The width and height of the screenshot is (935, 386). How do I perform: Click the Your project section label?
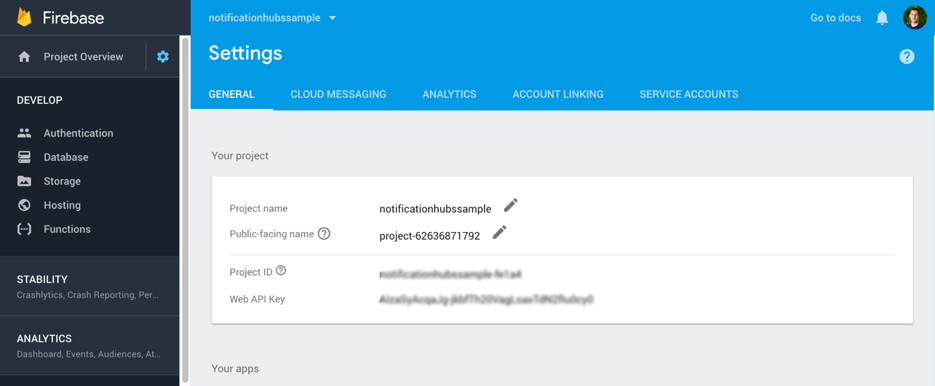pyautogui.click(x=240, y=156)
